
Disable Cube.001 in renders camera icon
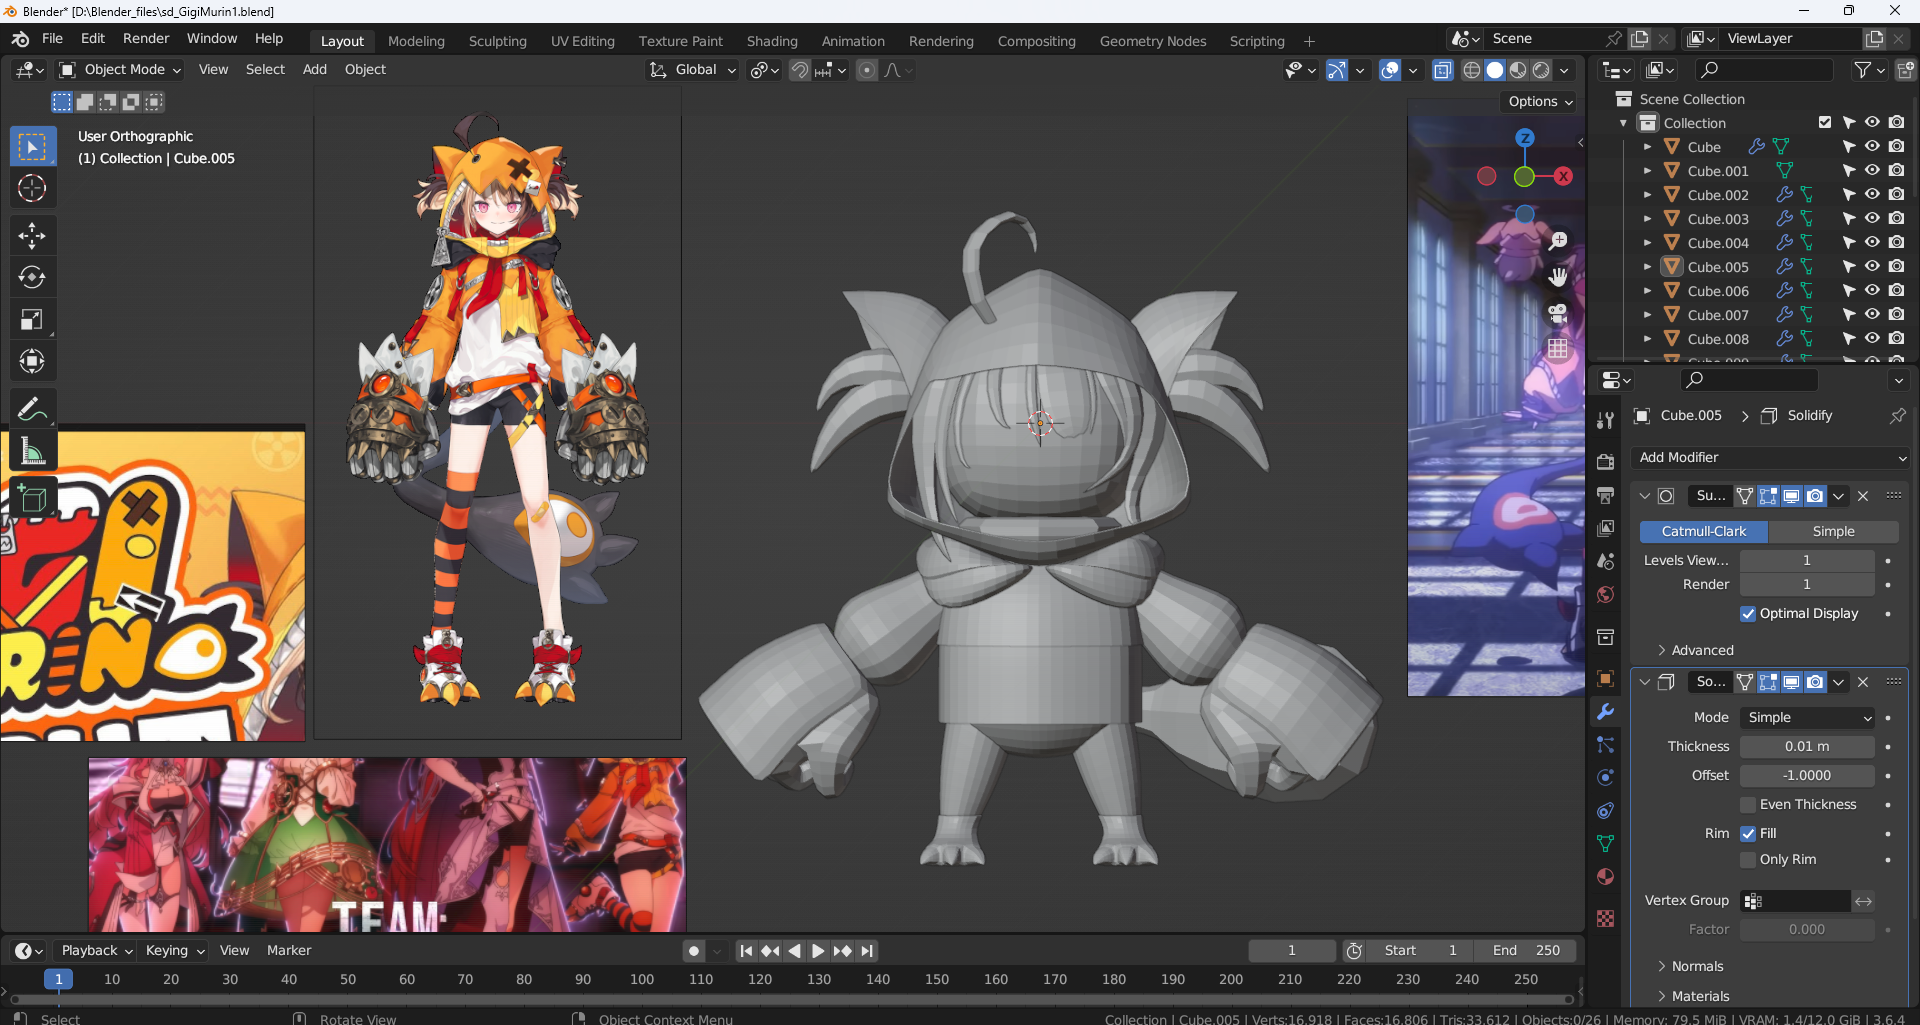click(x=1897, y=171)
